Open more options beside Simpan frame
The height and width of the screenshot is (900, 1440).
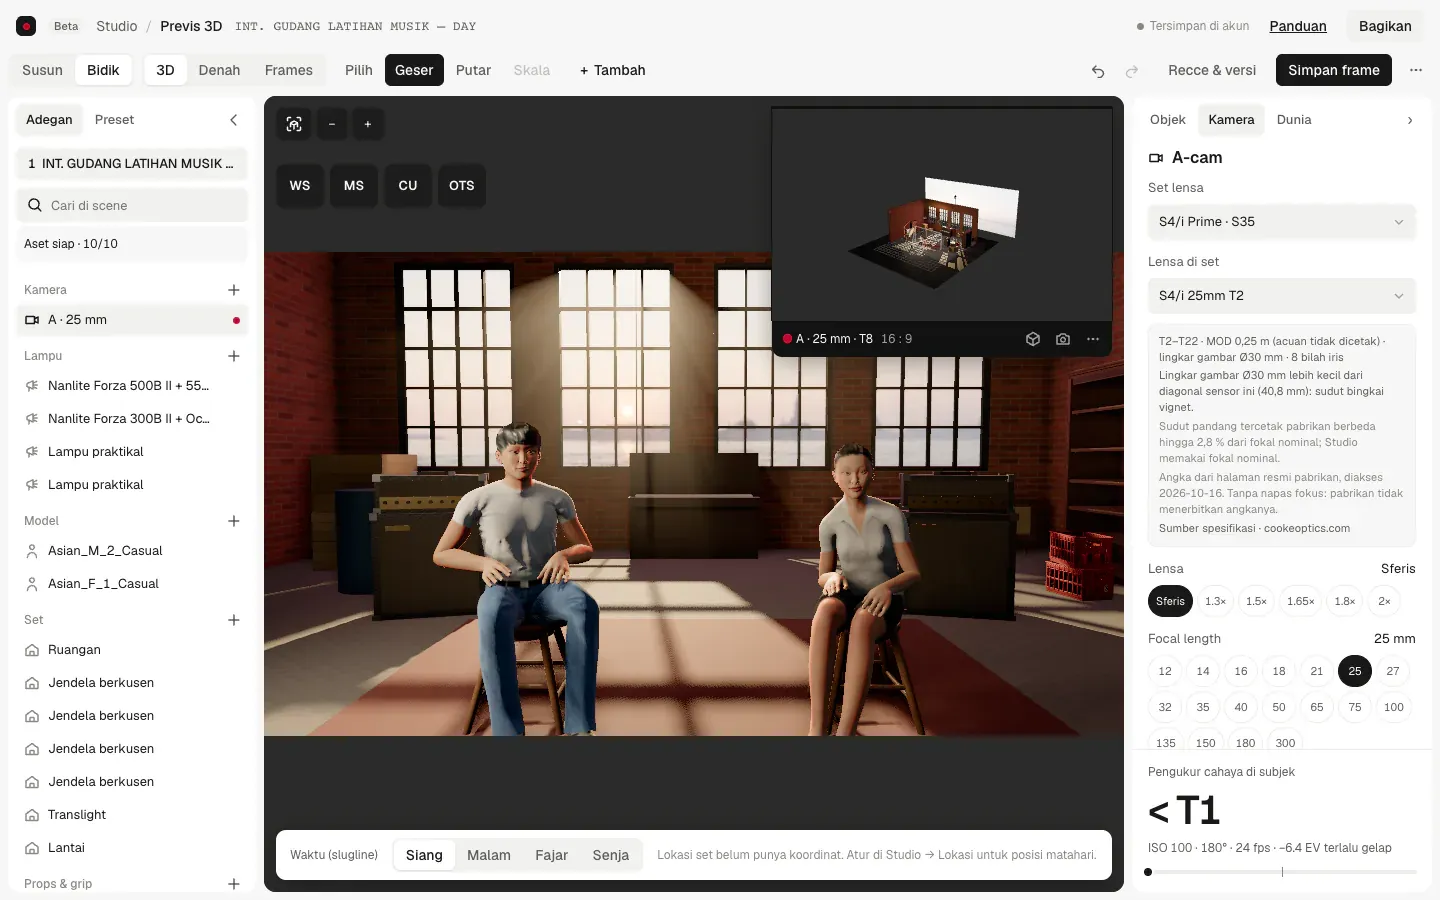[x=1416, y=70]
